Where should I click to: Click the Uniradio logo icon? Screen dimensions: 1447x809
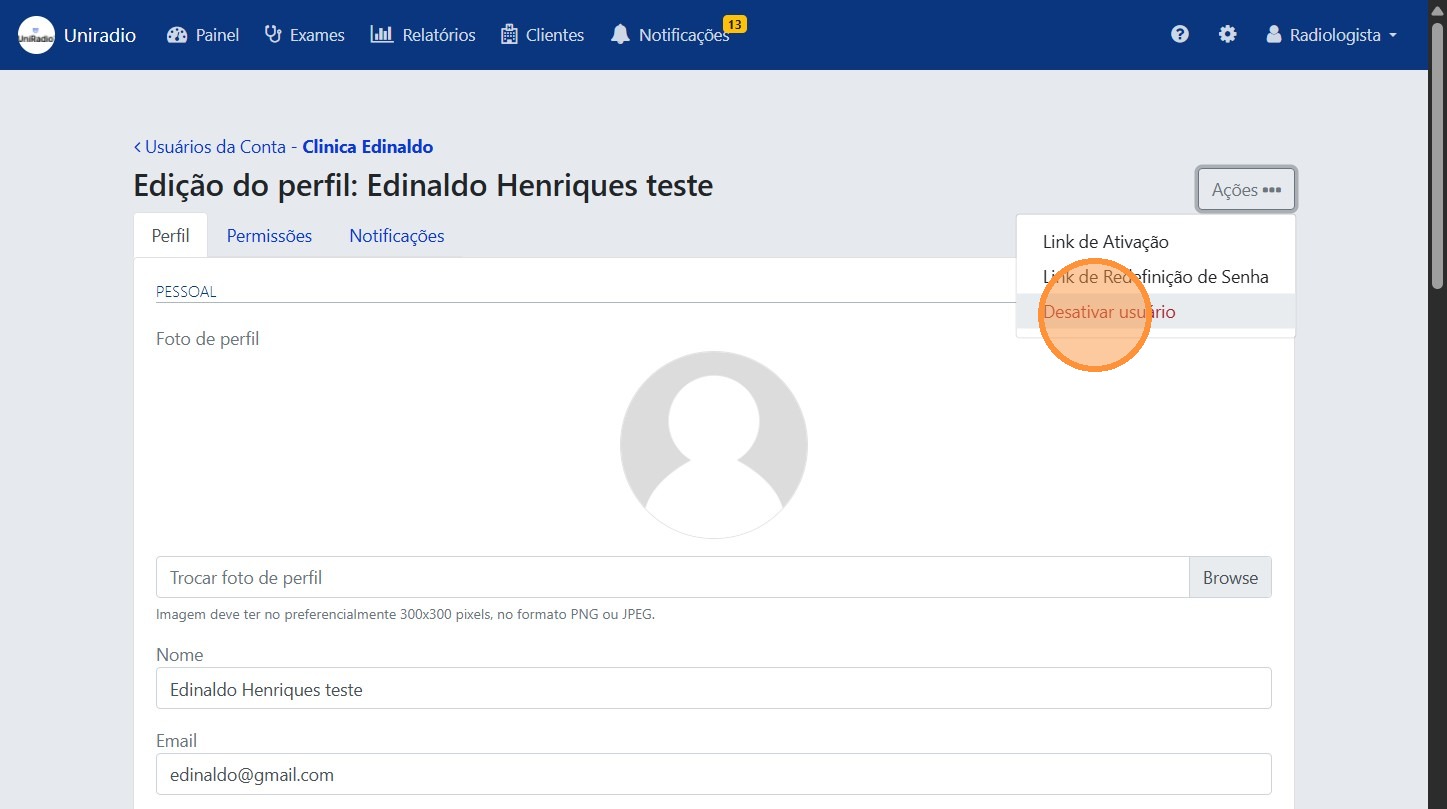(x=36, y=35)
